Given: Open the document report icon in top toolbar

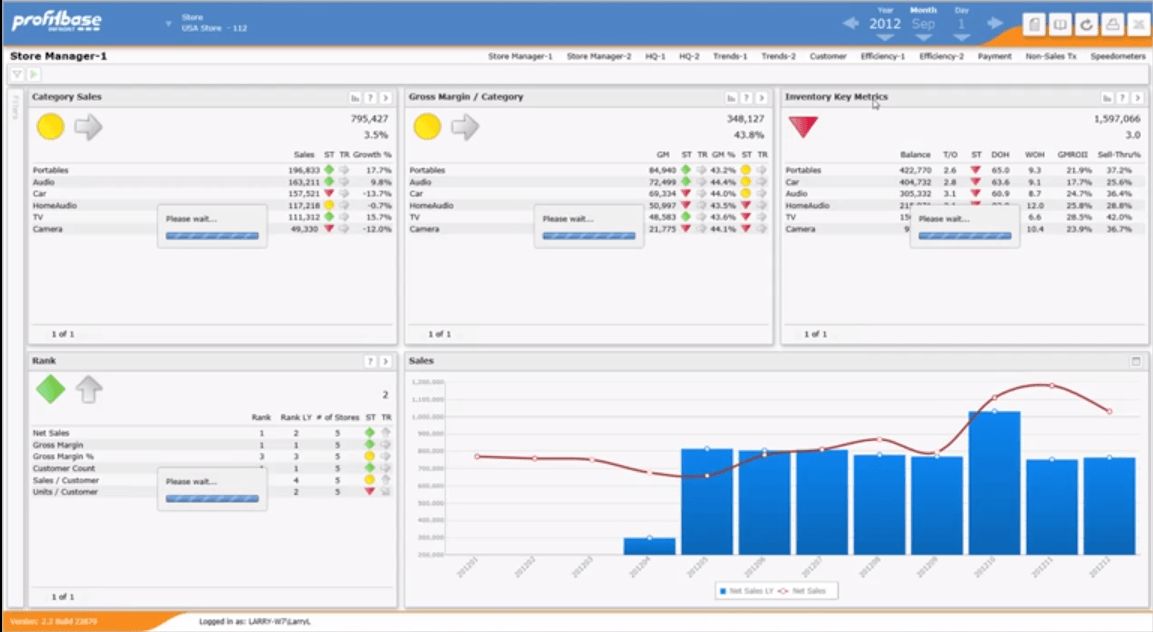Looking at the screenshot, I should click(1034, 24).
